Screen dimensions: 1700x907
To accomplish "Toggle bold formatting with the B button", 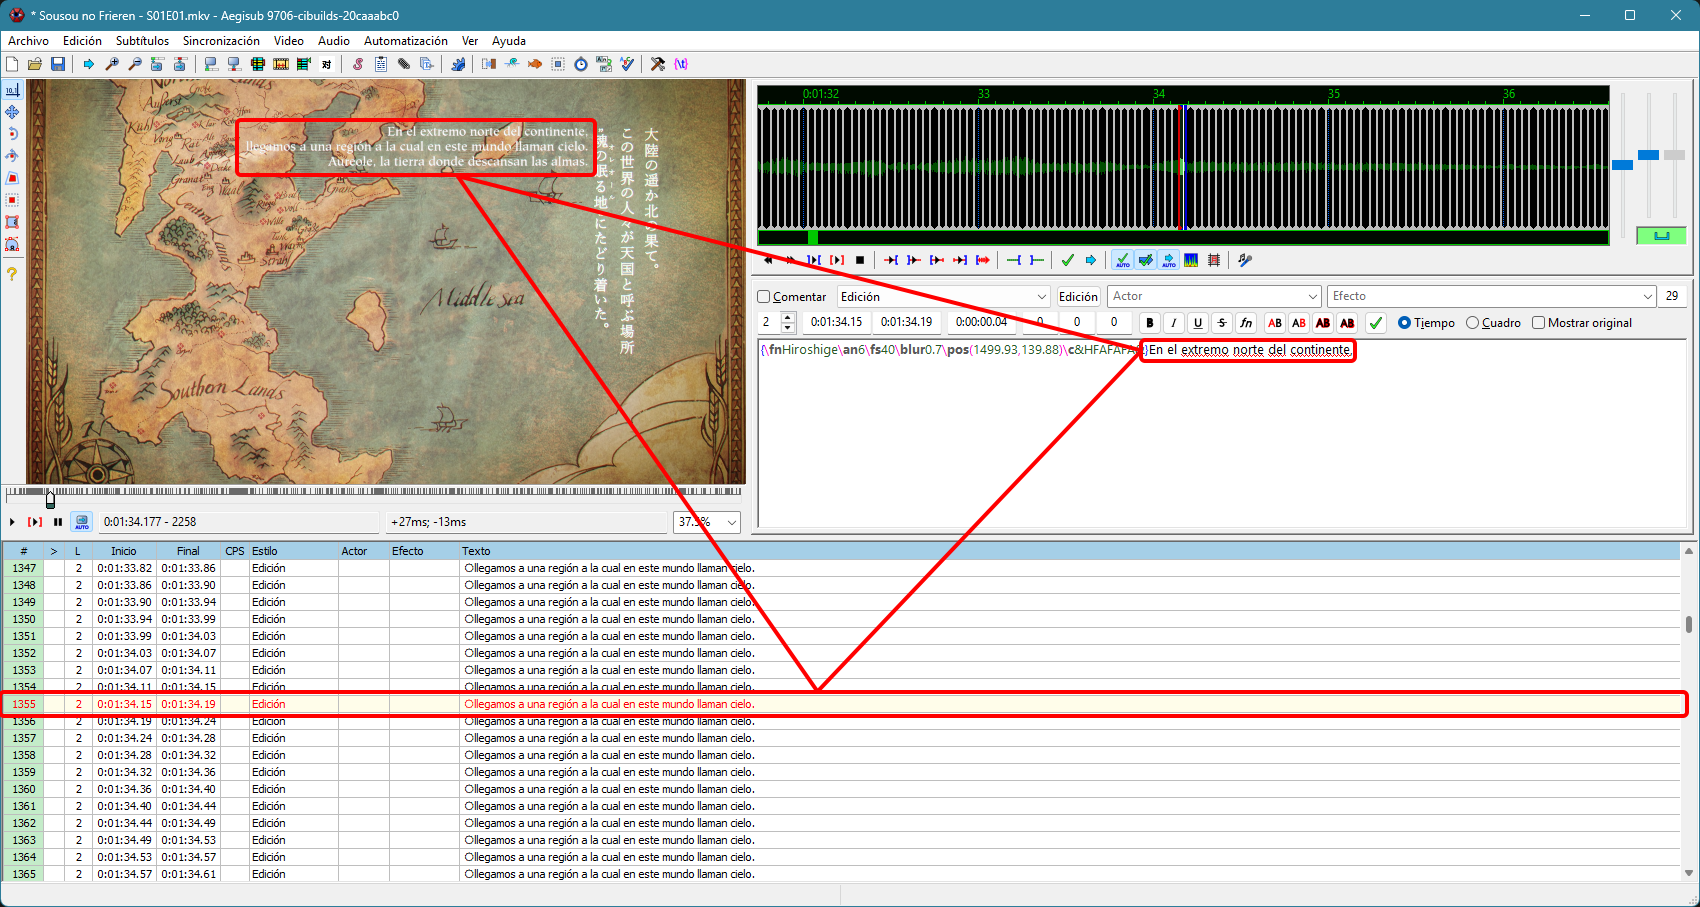I will pyautogui.click(x=1150, y=323).
